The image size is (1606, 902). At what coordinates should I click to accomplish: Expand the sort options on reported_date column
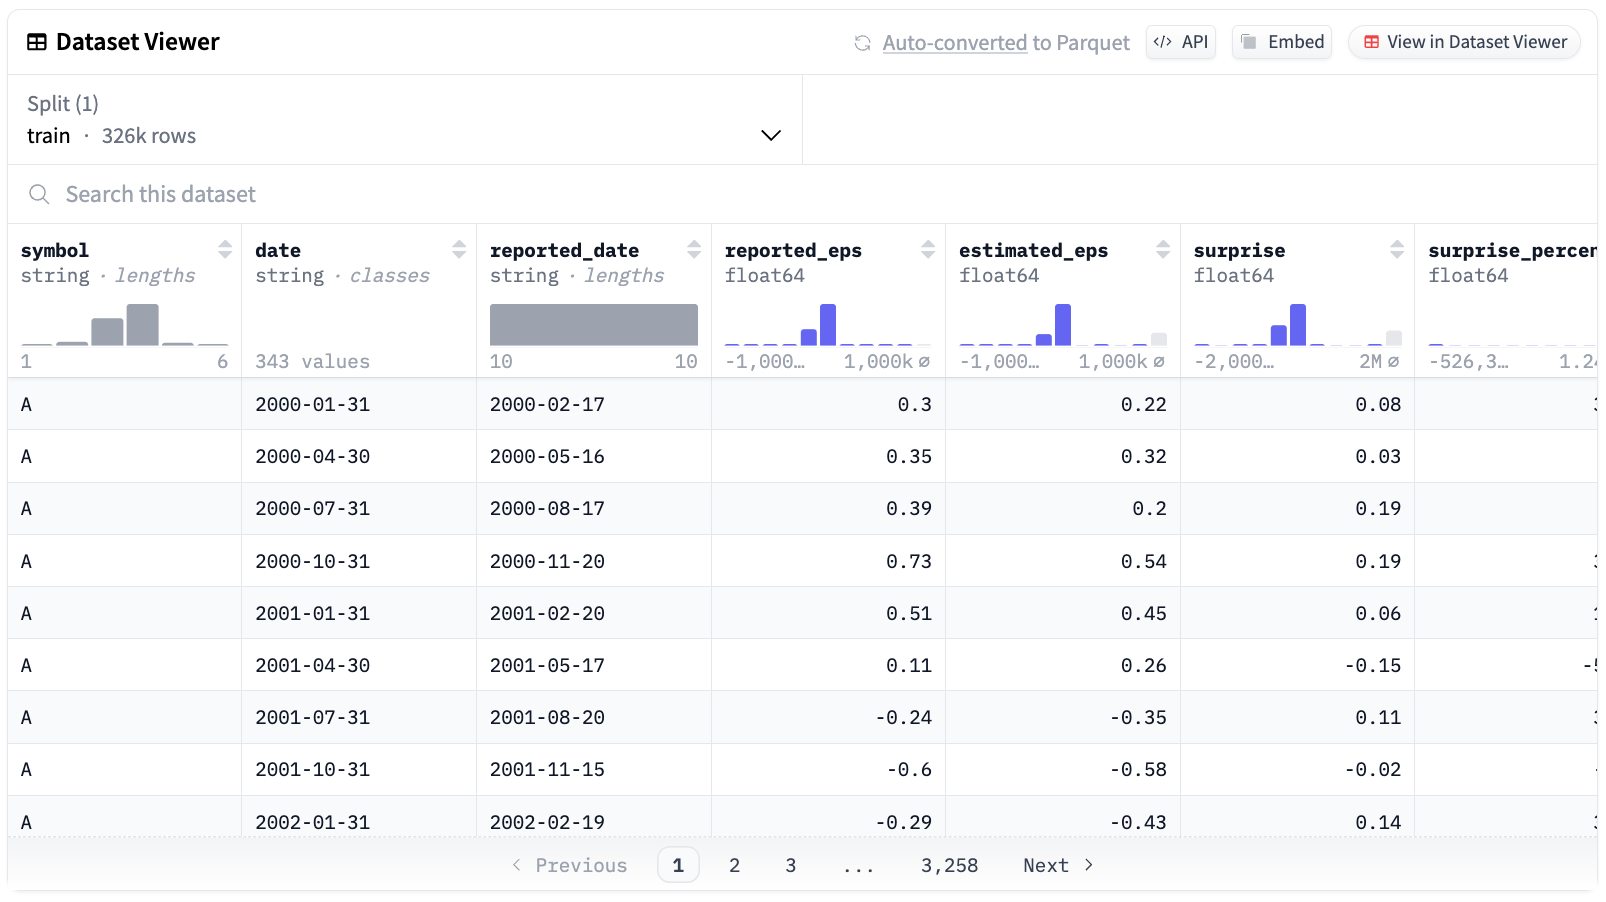pyautogui.click(x=694, y=250)
